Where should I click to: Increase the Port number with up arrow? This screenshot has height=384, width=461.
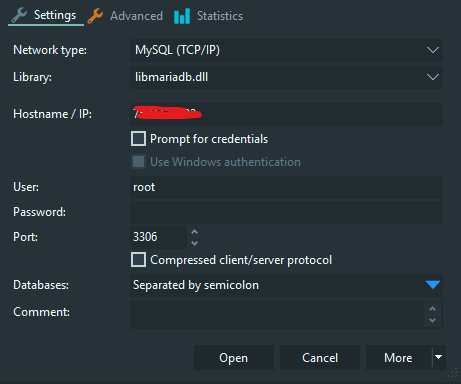[x=194, y=232]
